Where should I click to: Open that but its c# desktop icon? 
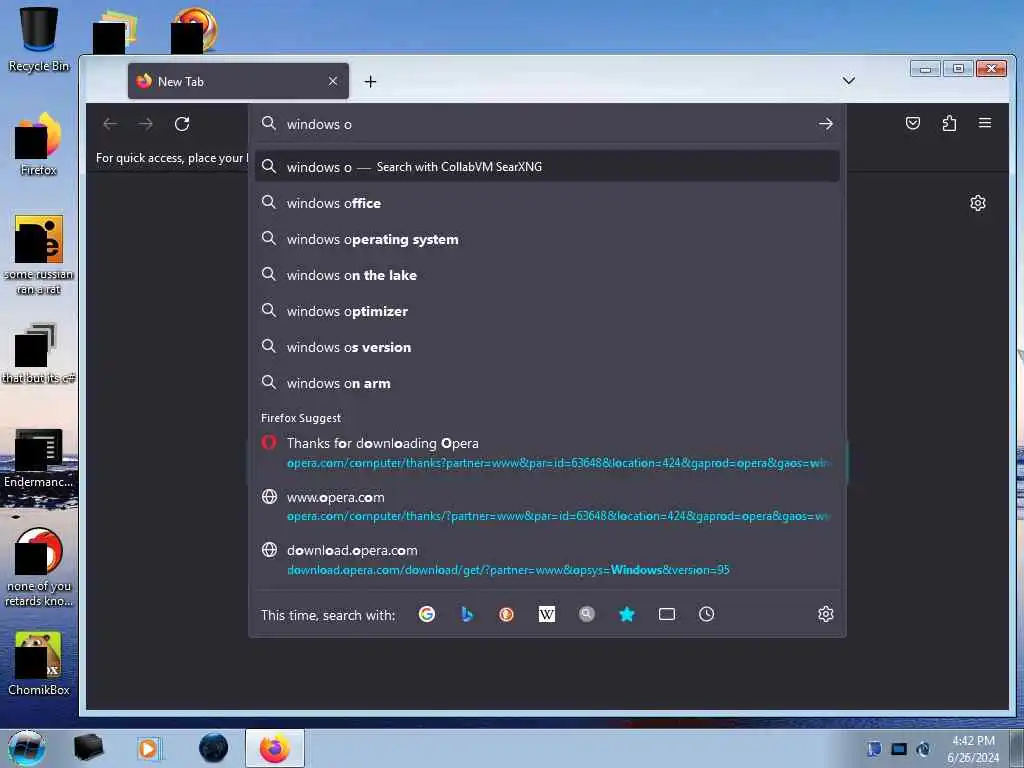point(39,354)
